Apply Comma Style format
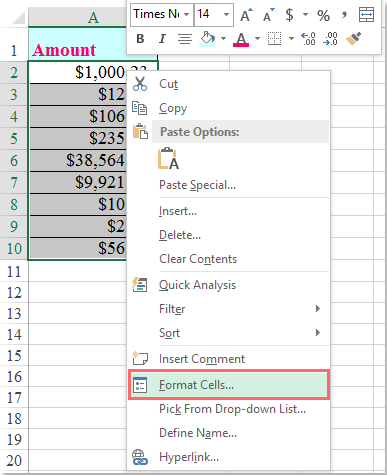 pos(344,15)
